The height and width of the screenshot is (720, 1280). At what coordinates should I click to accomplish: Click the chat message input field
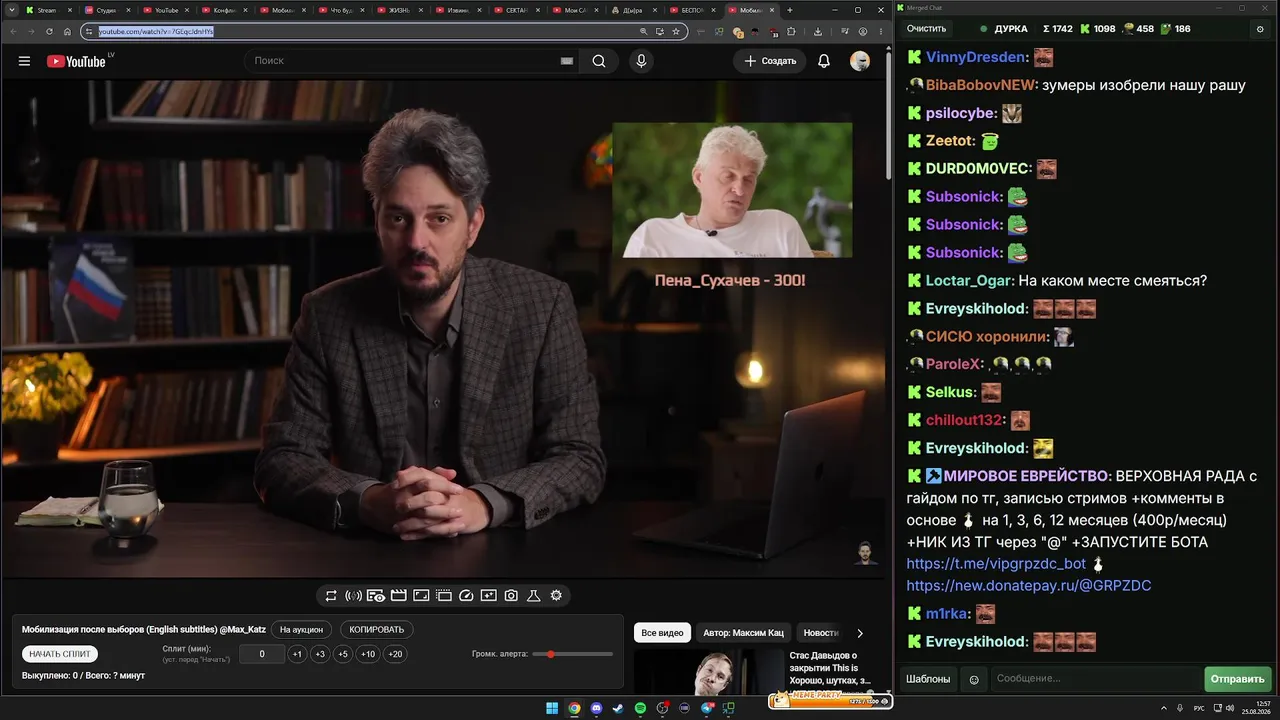pos(1096,679)
